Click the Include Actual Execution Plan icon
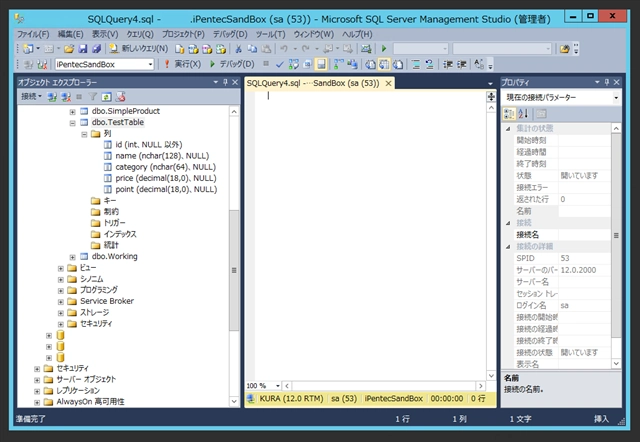The image size is (640, 442). 338,64
